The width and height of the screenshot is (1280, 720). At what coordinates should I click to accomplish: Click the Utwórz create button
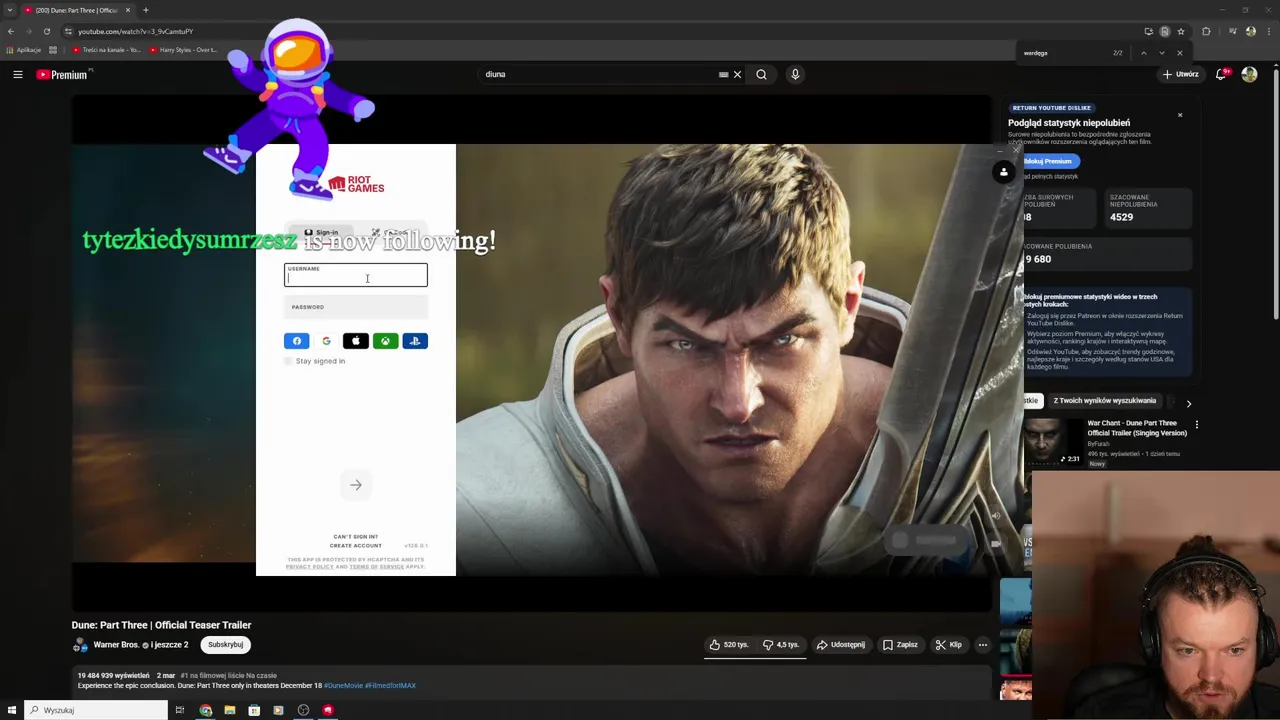[1180, 74]
